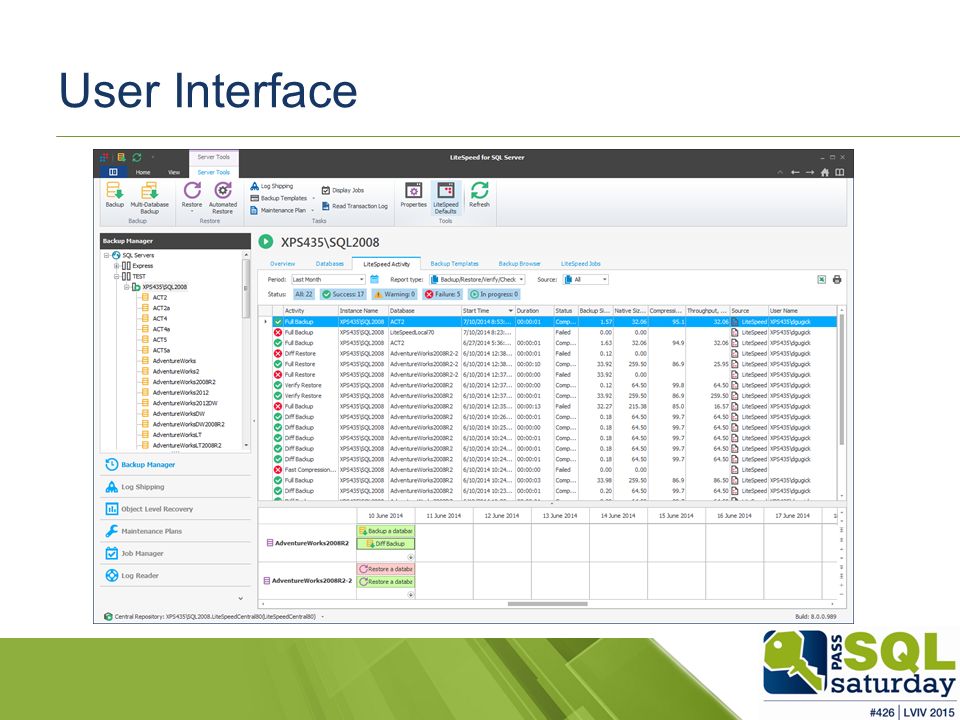This screenshot has height=720, width=960.
Task: Launch Automated Restore
Action: click(x=223, y=197)
